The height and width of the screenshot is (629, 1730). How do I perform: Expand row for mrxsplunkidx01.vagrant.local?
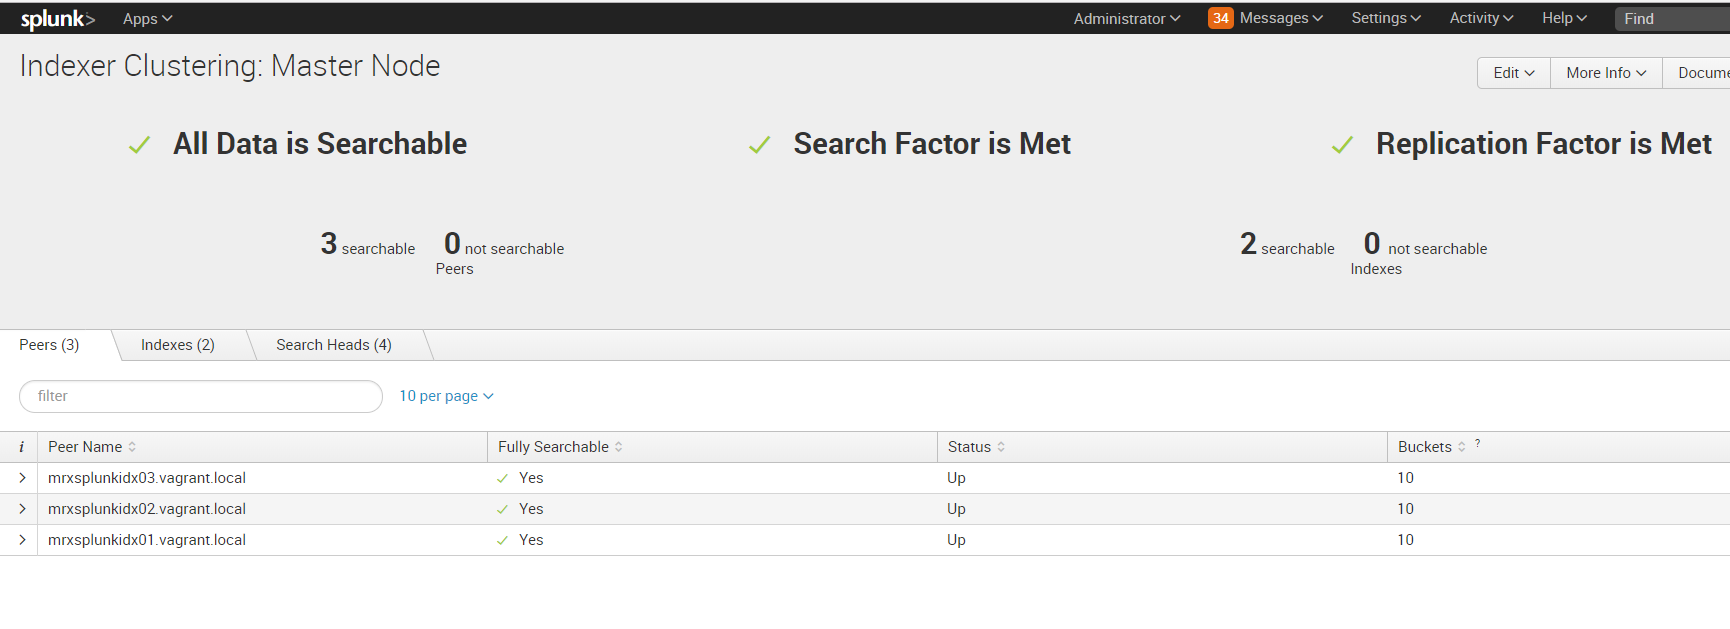click(x=22, y=540)
